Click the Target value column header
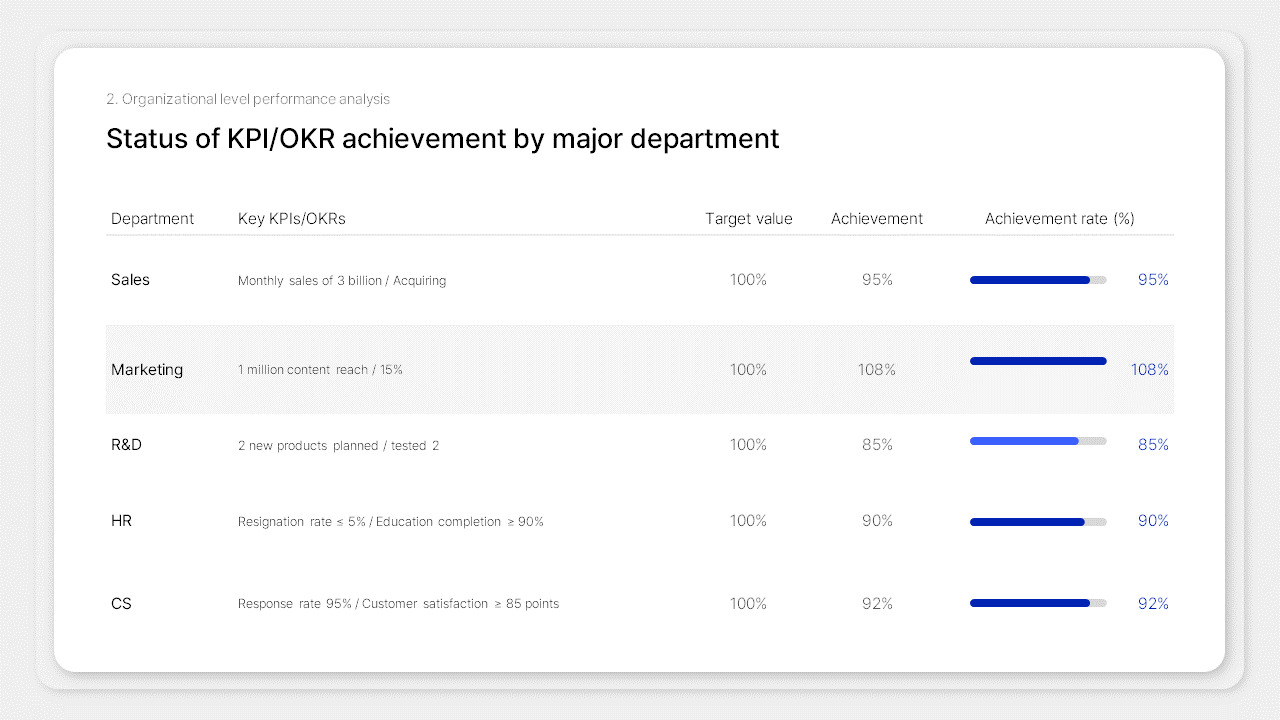 748,218
